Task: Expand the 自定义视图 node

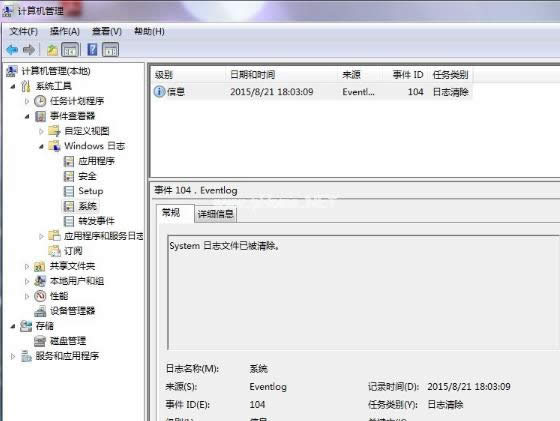Action: tap(41, 131)
